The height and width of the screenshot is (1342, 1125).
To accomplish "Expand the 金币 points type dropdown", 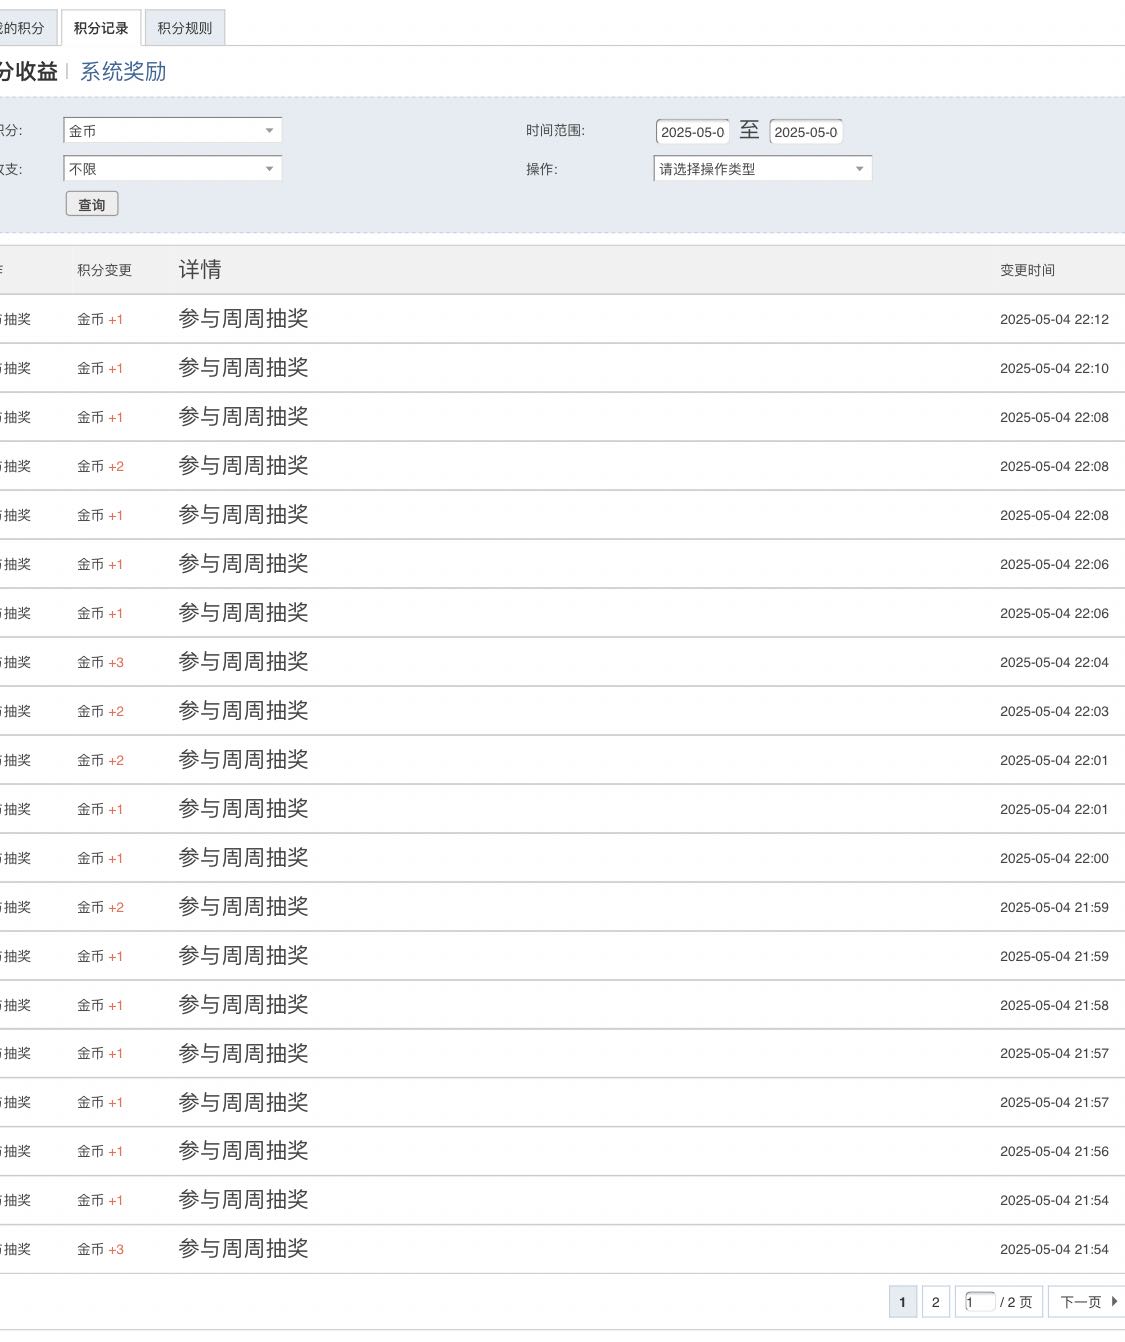I will pyautogui.click(x=172, y=131).
